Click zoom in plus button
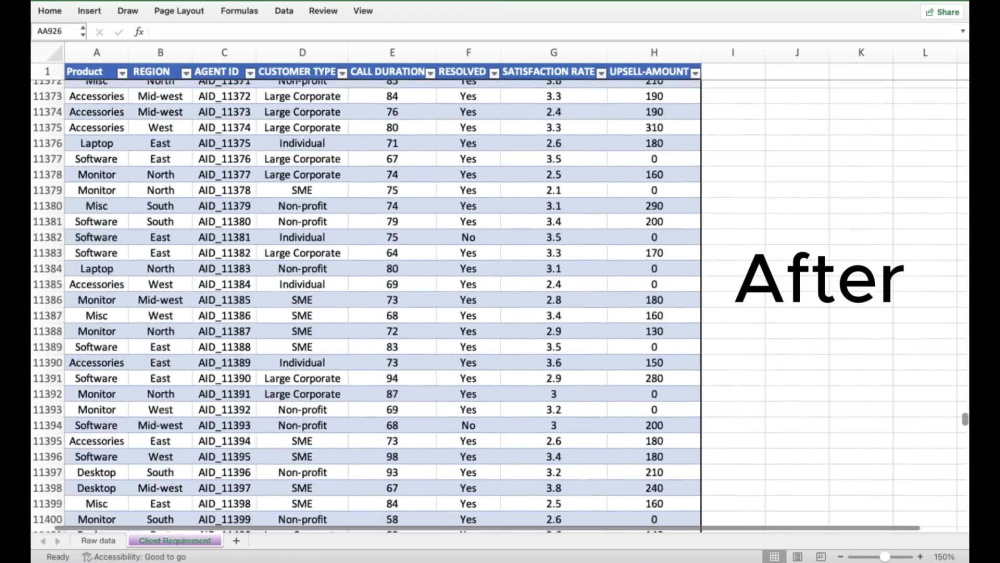1000x563 pixels. [x=920, y=557]
